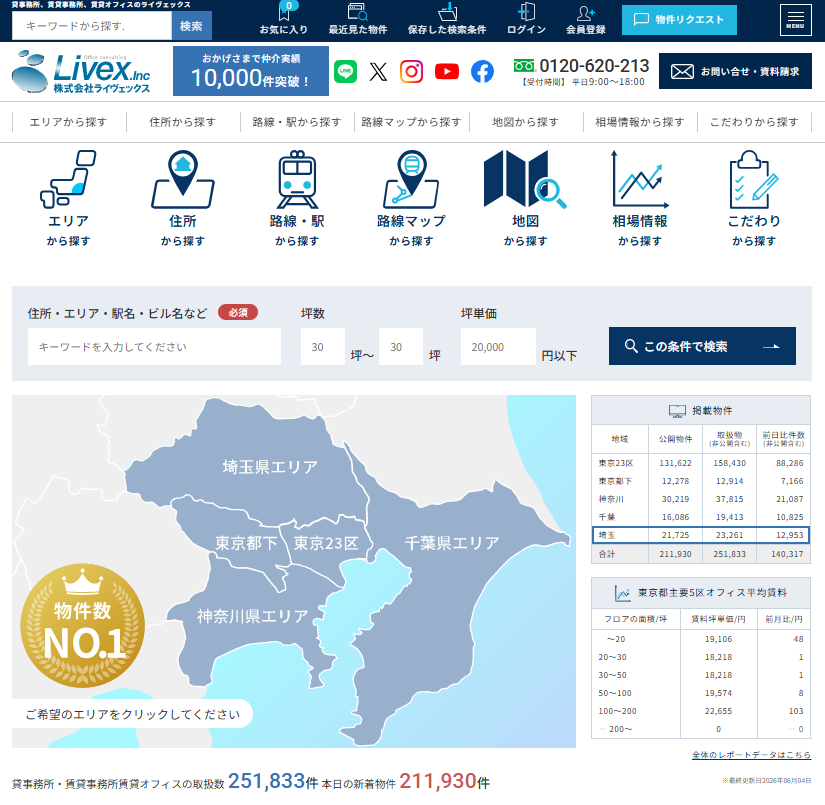Click the large 路線・駅 train icon

click(x=297, y=179)
